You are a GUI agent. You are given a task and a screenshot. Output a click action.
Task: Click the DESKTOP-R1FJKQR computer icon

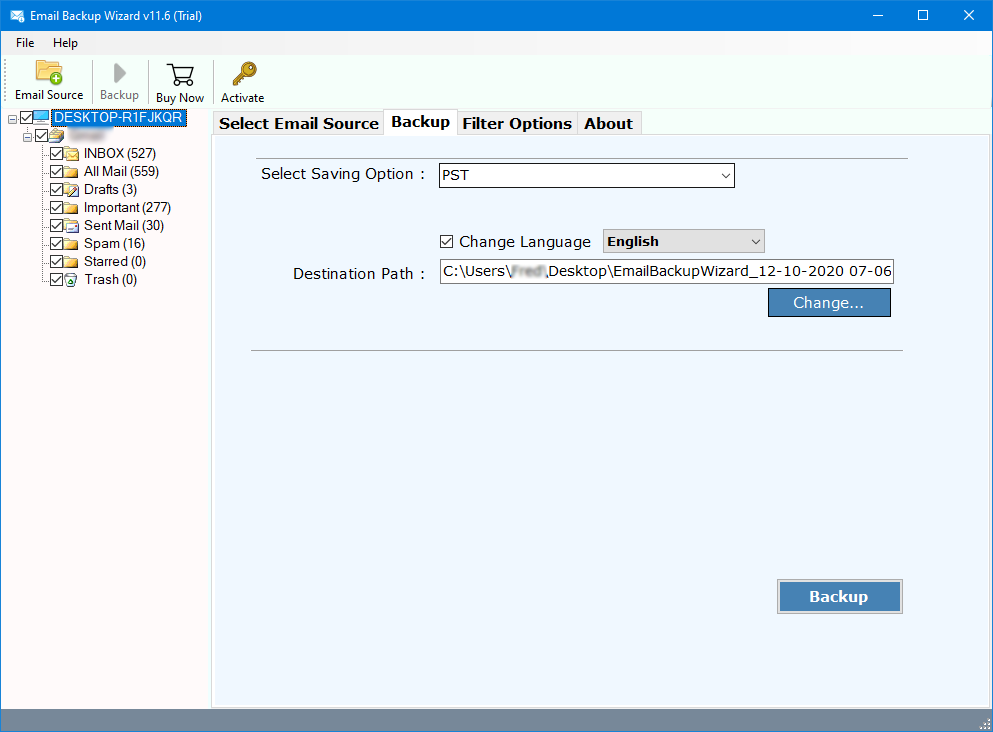41,117
